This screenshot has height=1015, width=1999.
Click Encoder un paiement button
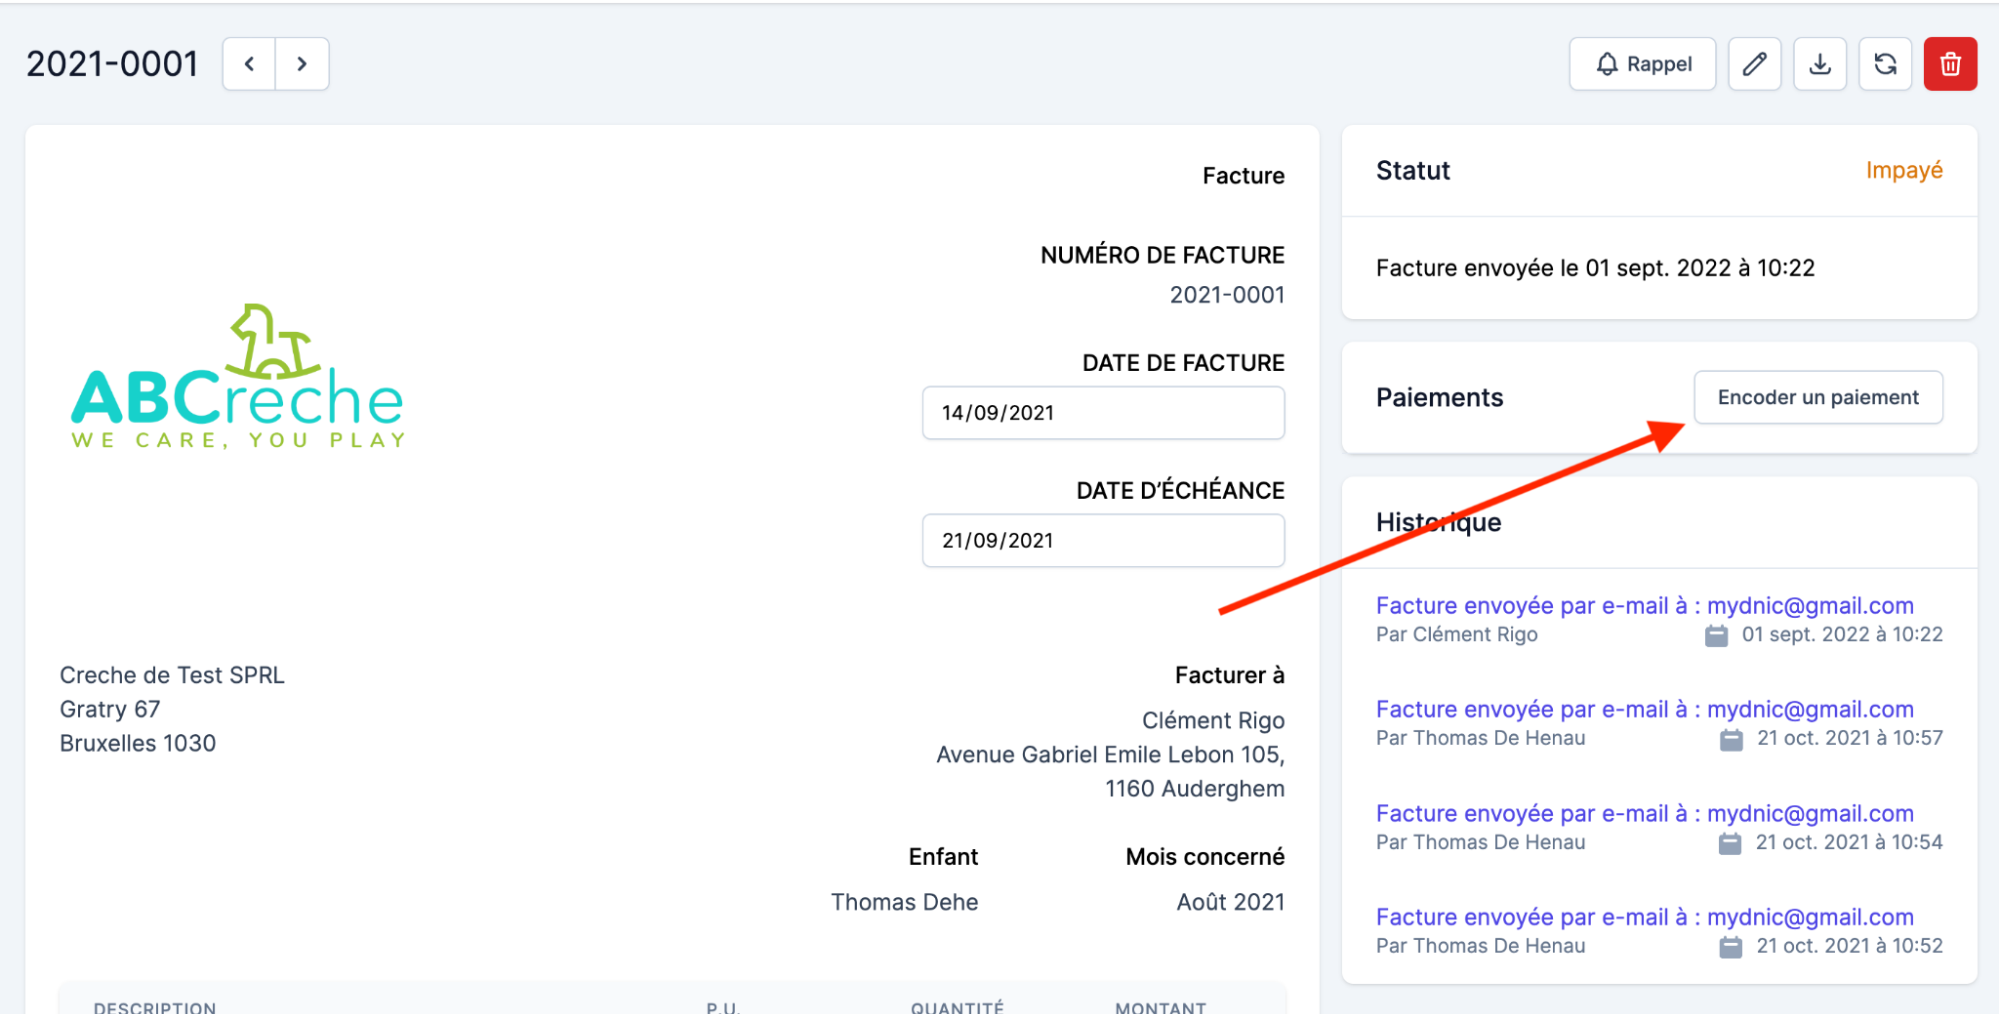[1817, 397]
